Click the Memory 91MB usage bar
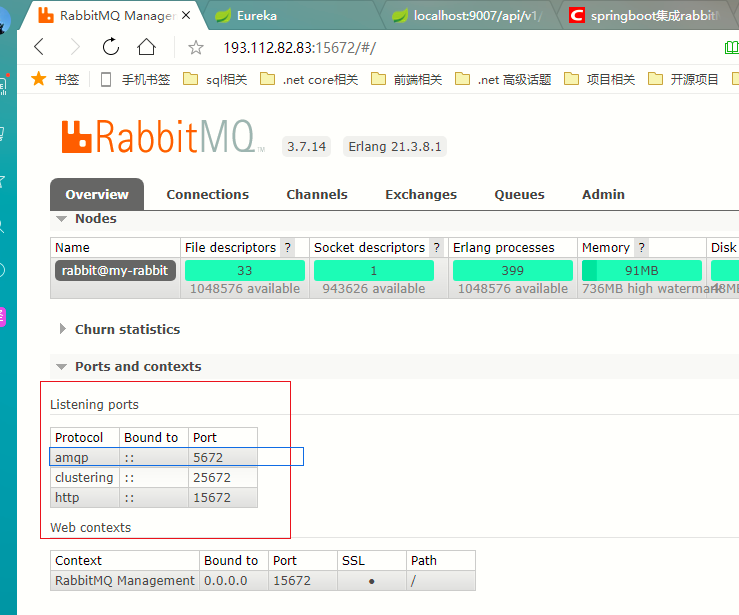Viewport: 739px width, 615px height. pos(642,271)
